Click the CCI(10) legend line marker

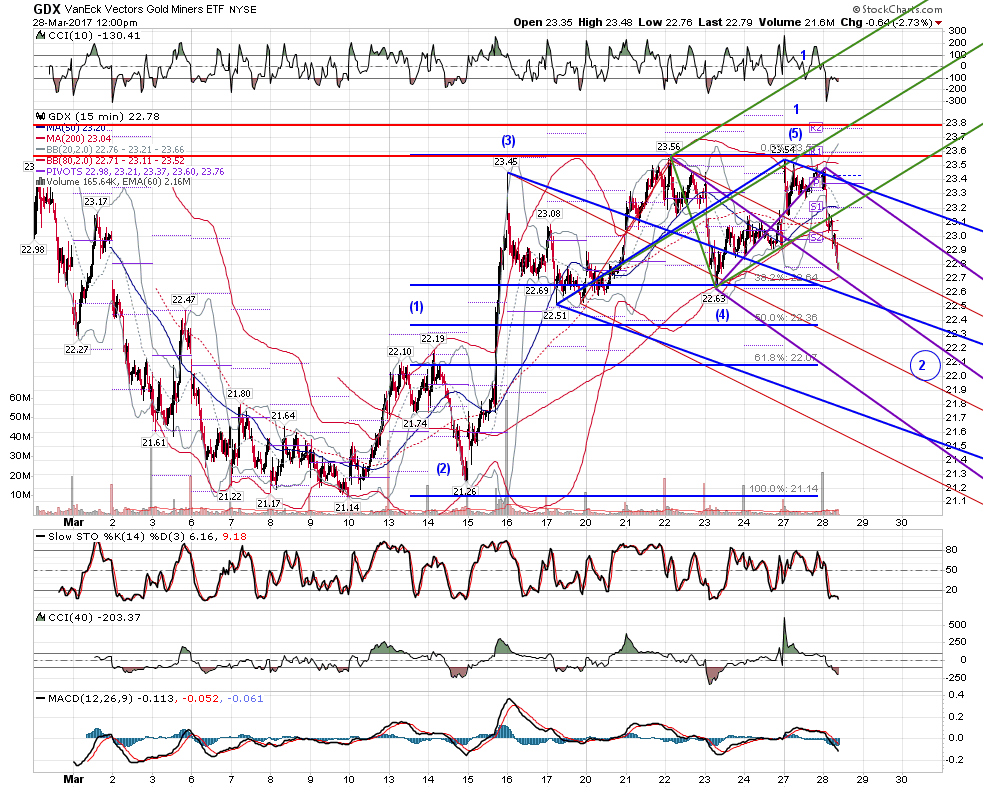[41, 36]
